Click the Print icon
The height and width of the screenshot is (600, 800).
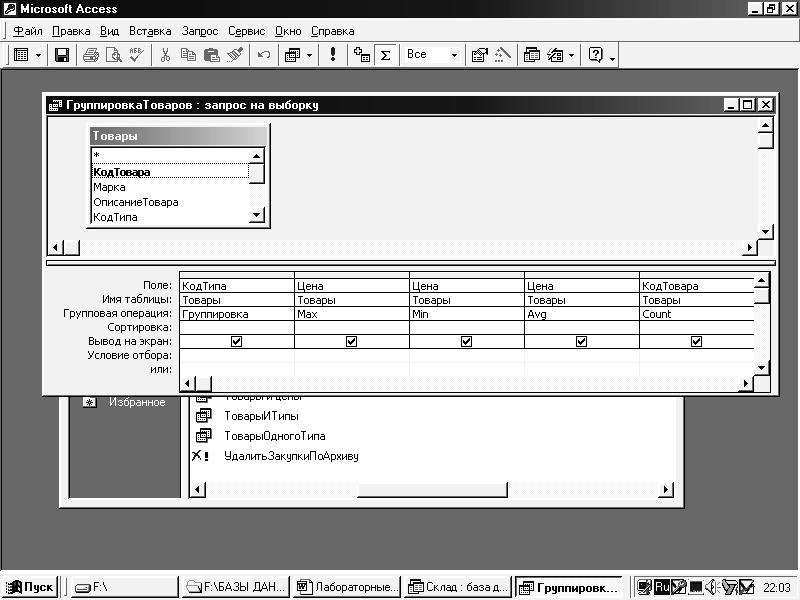[x=91, y=55]
